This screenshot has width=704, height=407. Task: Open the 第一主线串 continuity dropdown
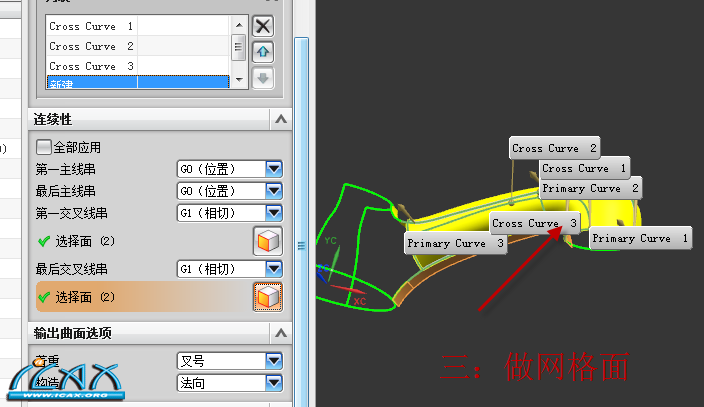click(x=274, y=169)
